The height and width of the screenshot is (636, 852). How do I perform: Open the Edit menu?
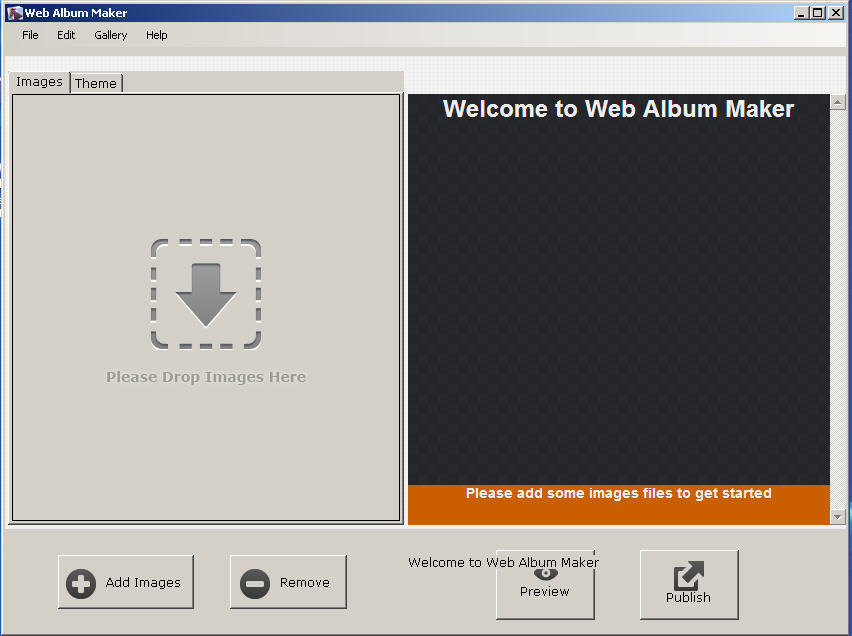65,35
